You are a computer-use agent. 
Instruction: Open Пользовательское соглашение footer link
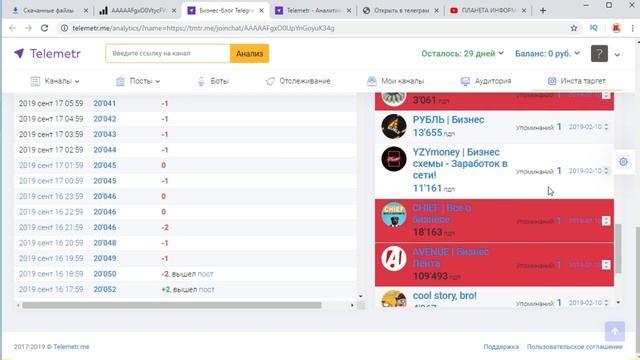(x=574, y=347)
